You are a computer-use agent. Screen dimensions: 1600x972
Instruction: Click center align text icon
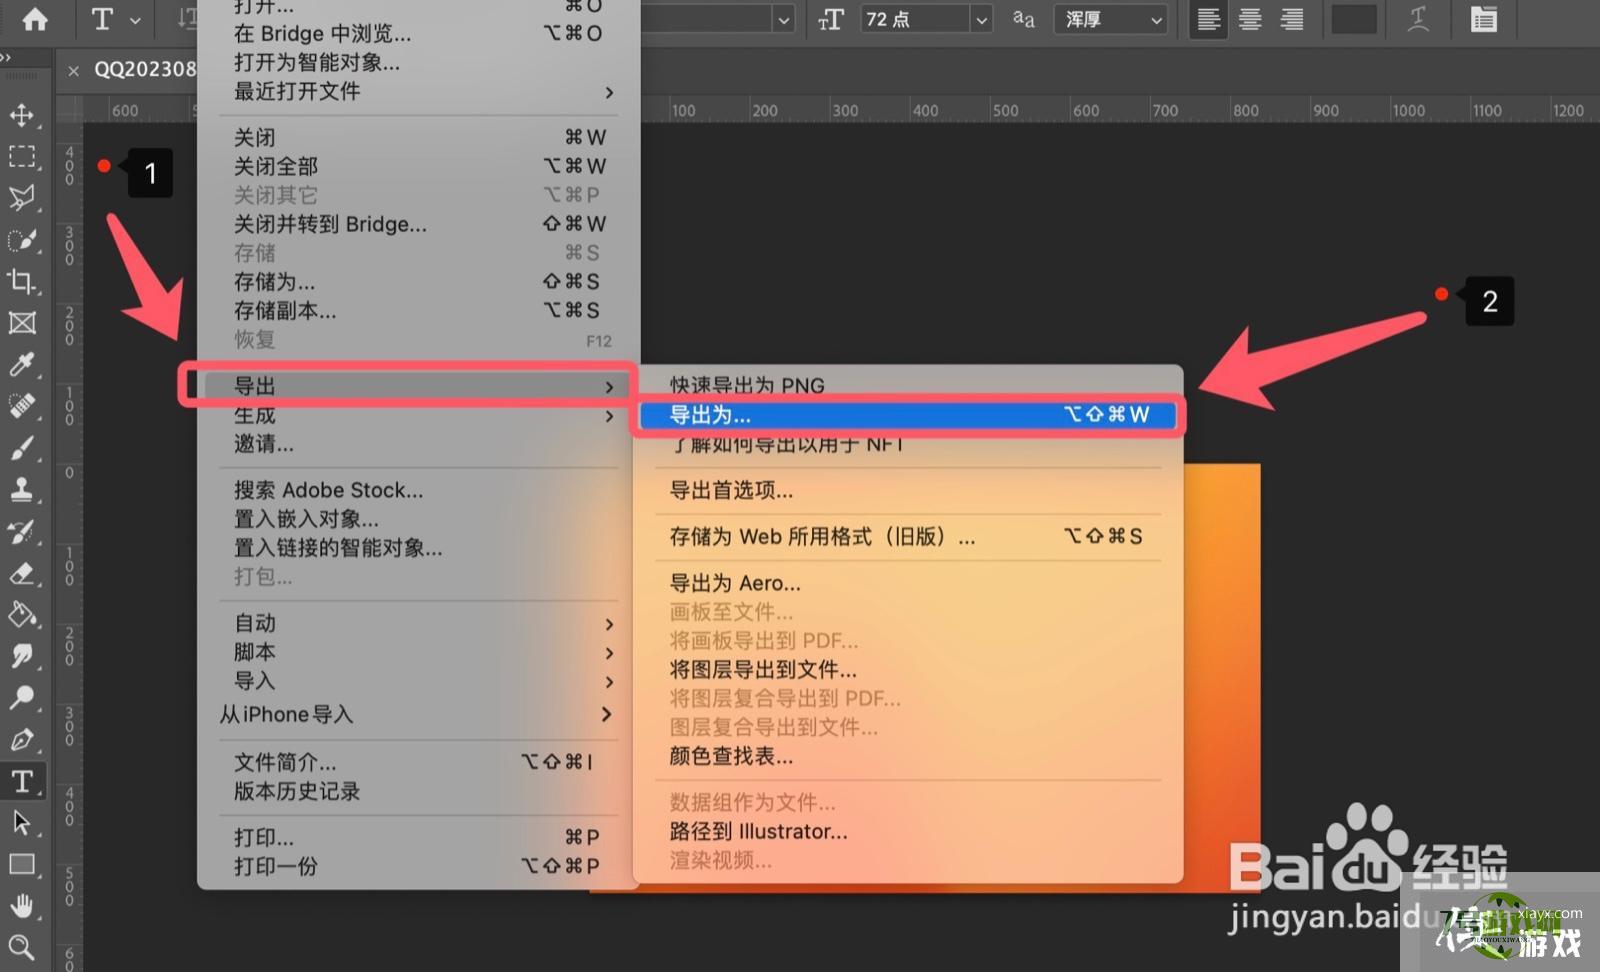(x=1250, y=19)
